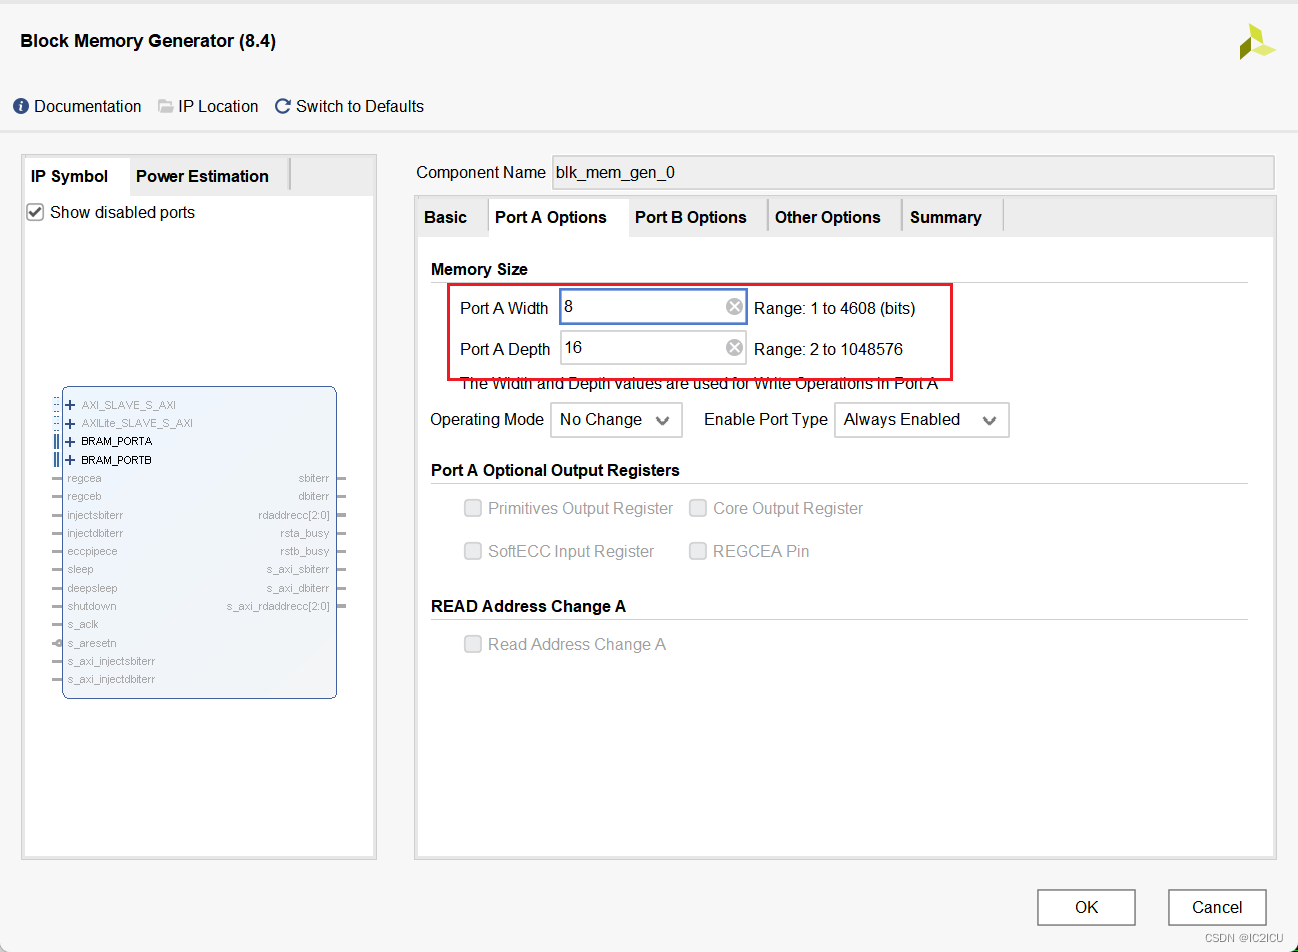Select the sleep port label
The width and height of the screenshot is (1298, 952).
point(80,570)
